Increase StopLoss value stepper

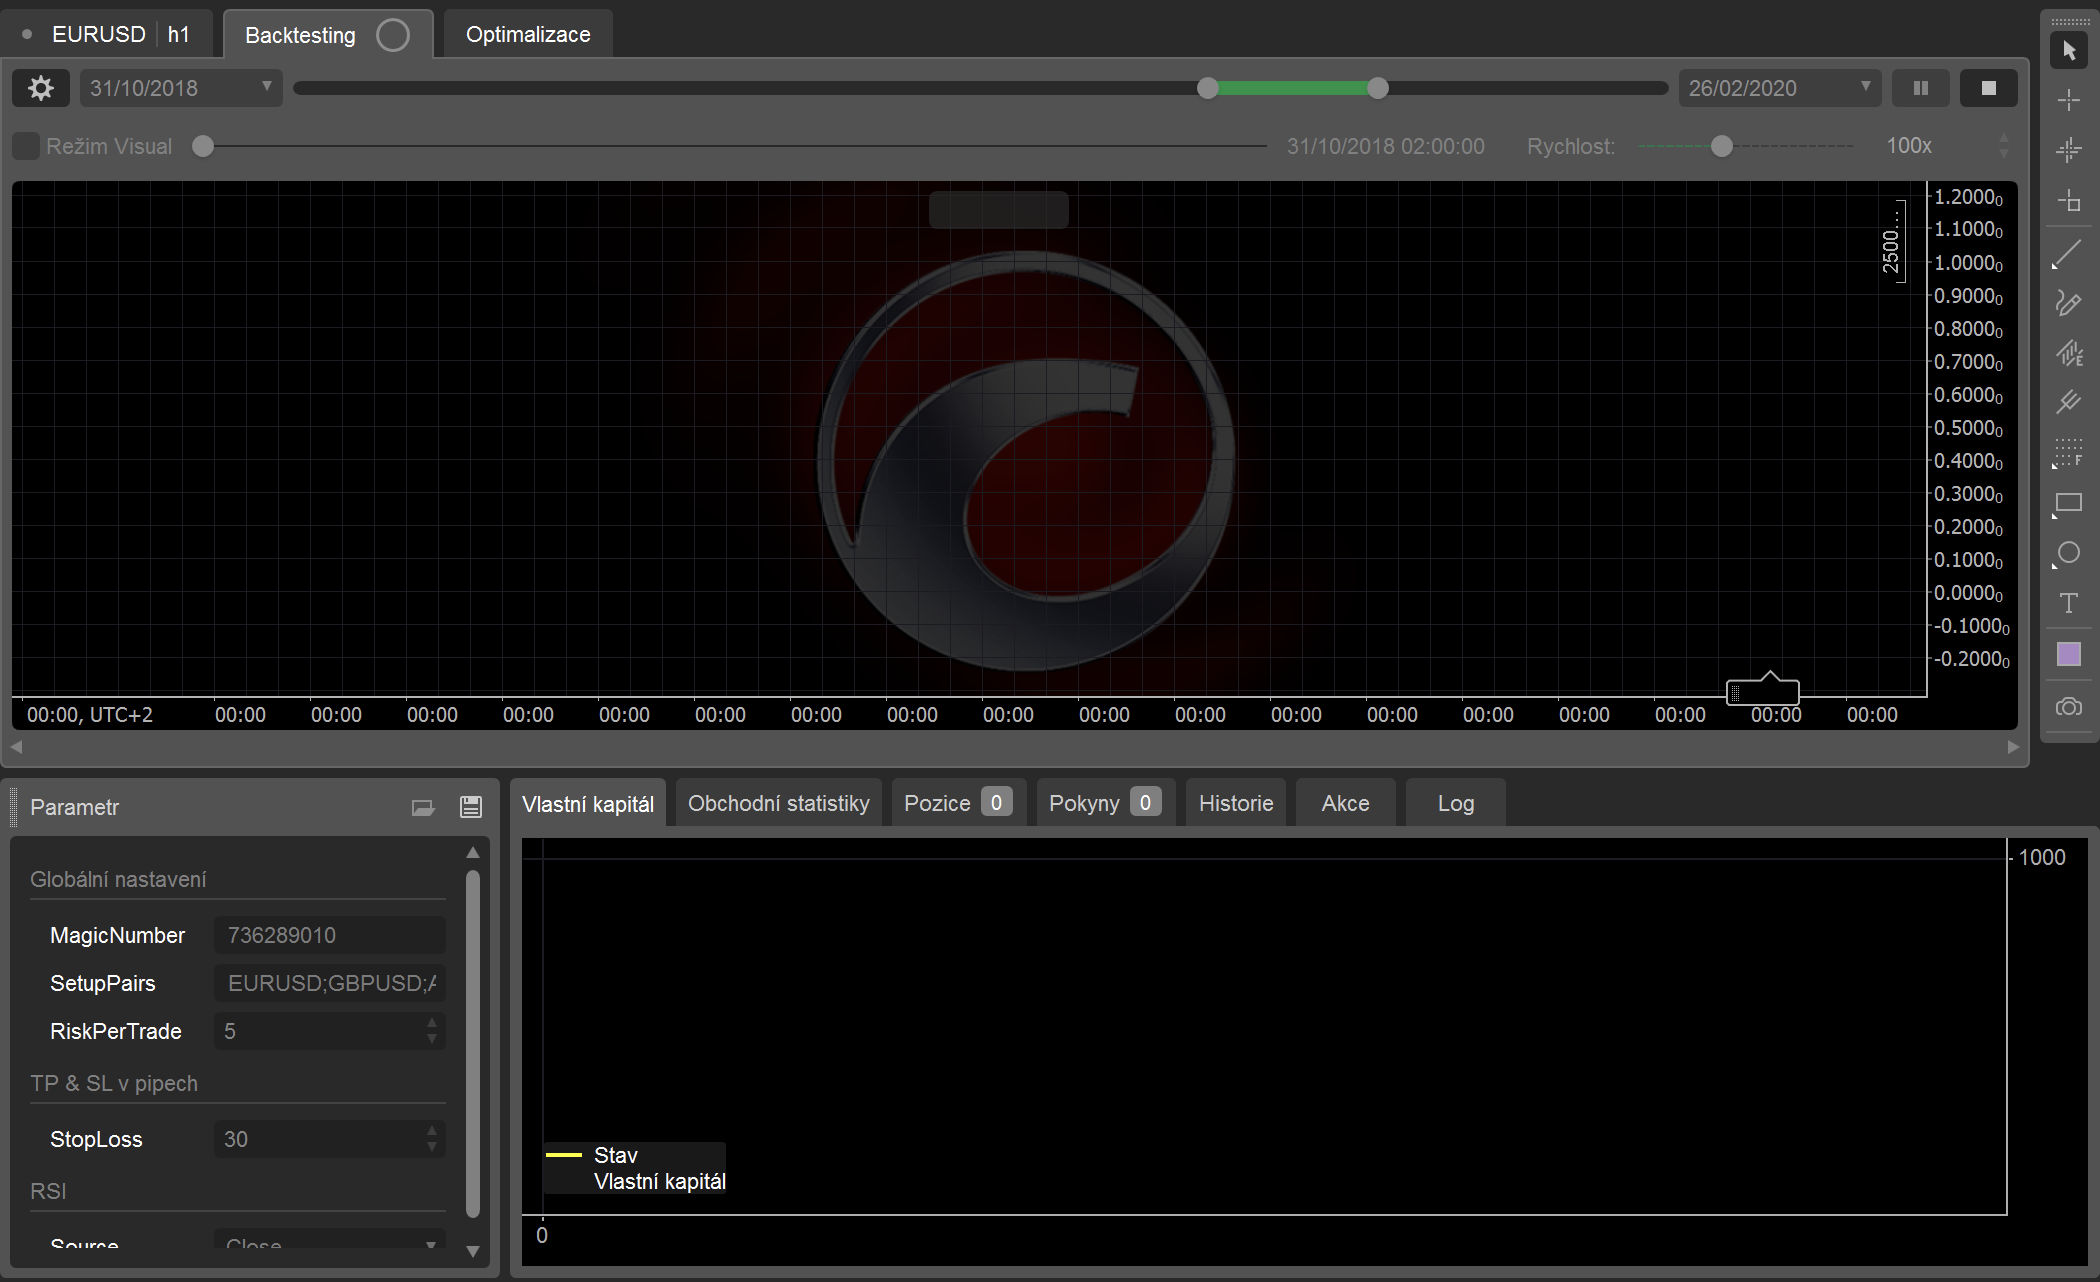pyautogui.click(x=432, y=1131)
